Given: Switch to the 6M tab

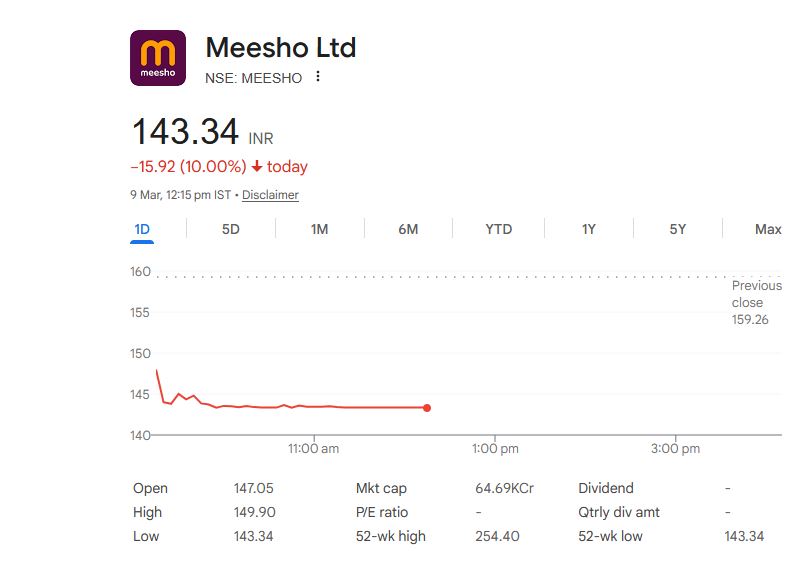Looking at the screenshot, I should pyautogui.click(x=408, y=229).
